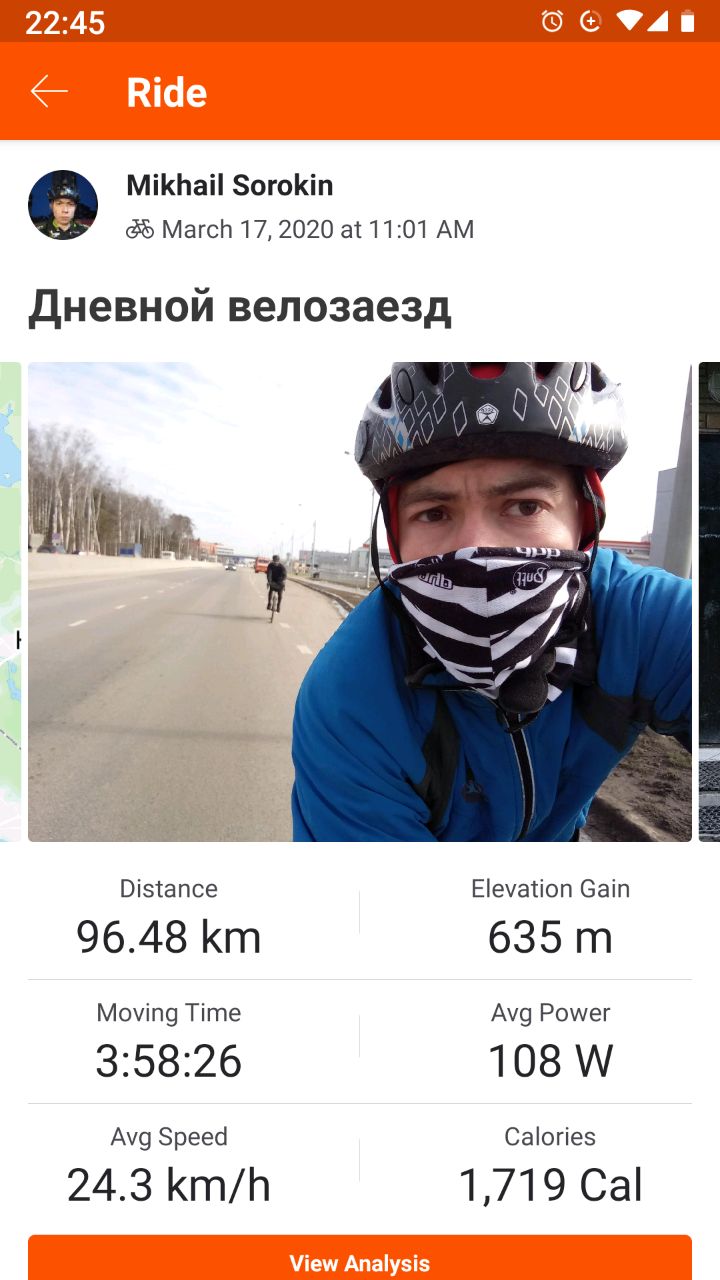Tap the 96.48 km Distance stat
720x1280 pixels.
pyautogui.click(x=169, y=918)
